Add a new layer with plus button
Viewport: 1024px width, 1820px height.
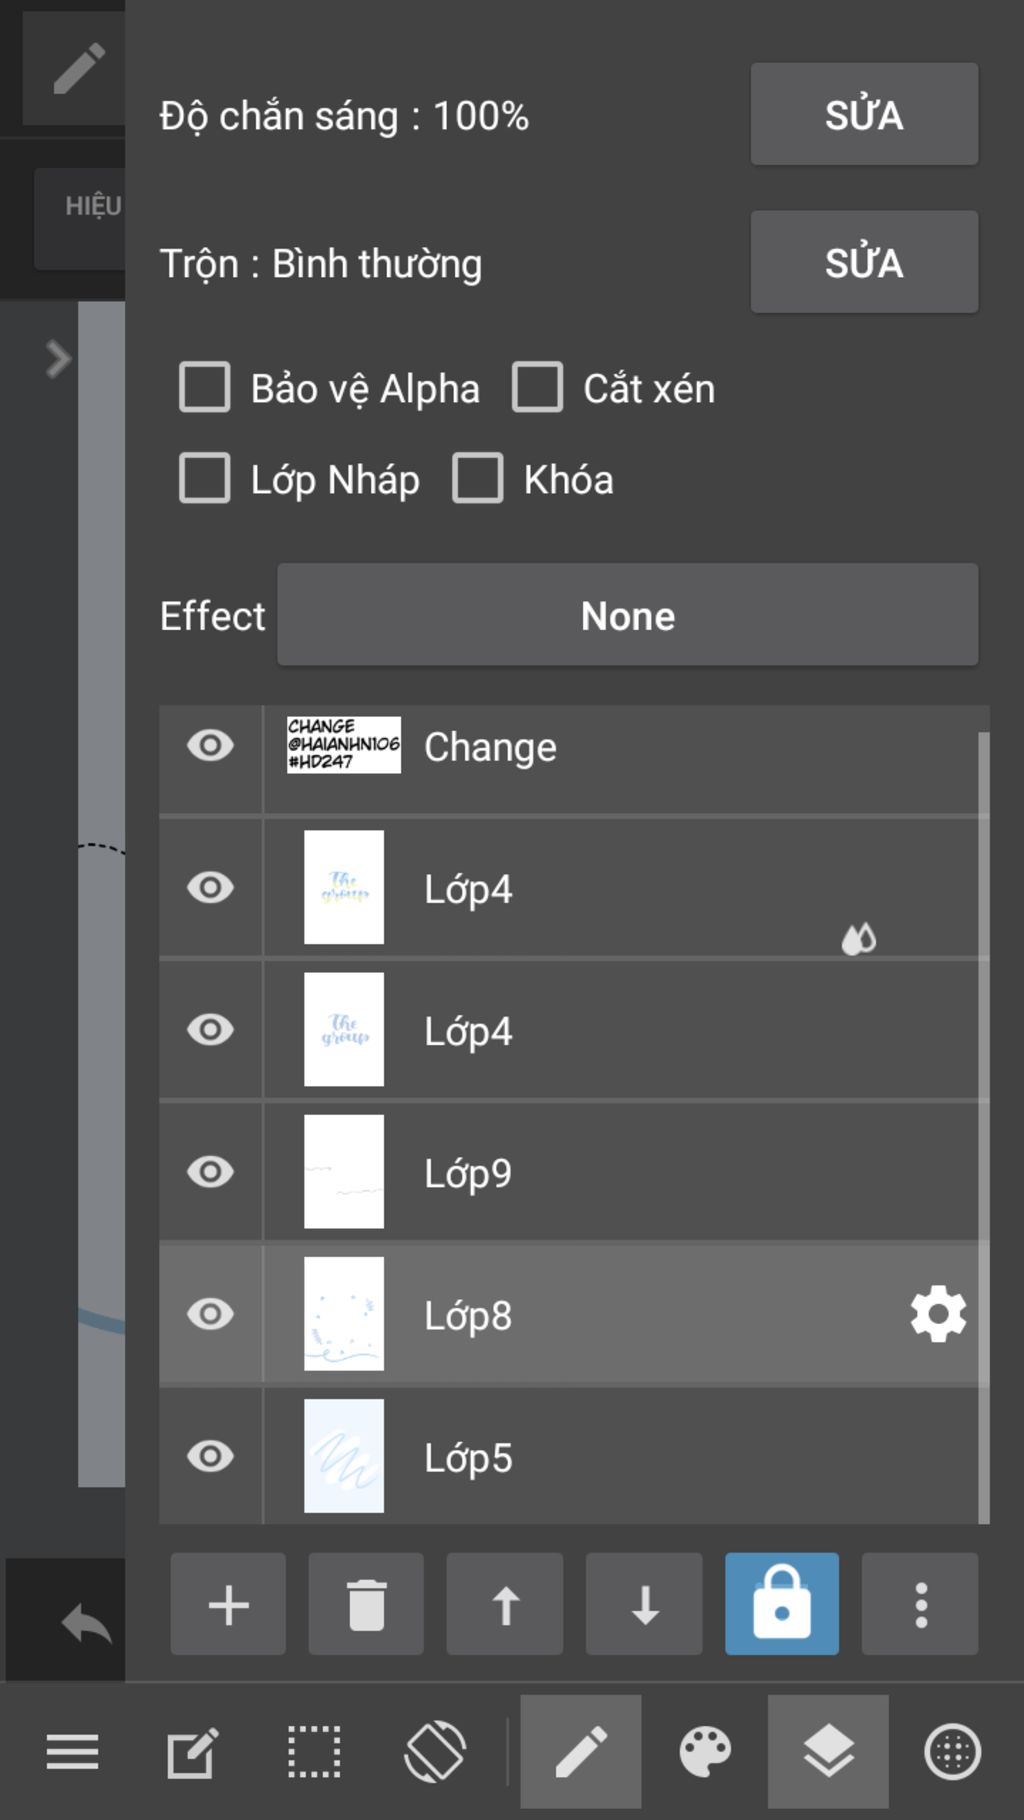tap(228, 1604)
